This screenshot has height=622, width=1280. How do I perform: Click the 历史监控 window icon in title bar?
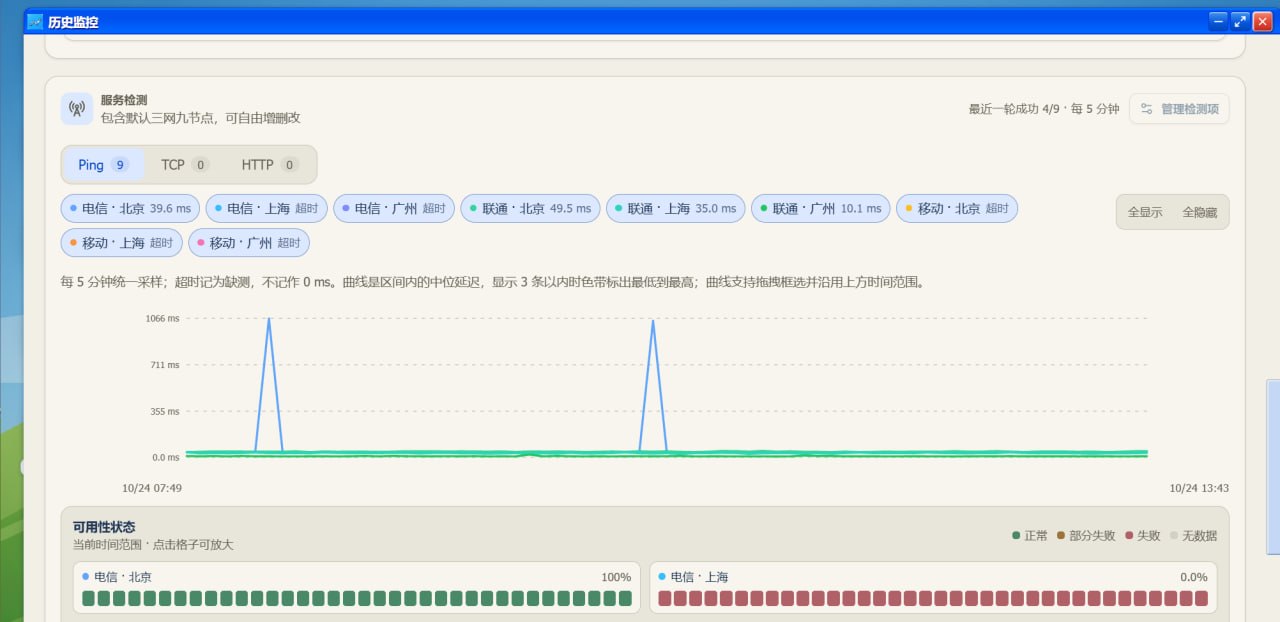pyautogui.click(x=35, y=21)
